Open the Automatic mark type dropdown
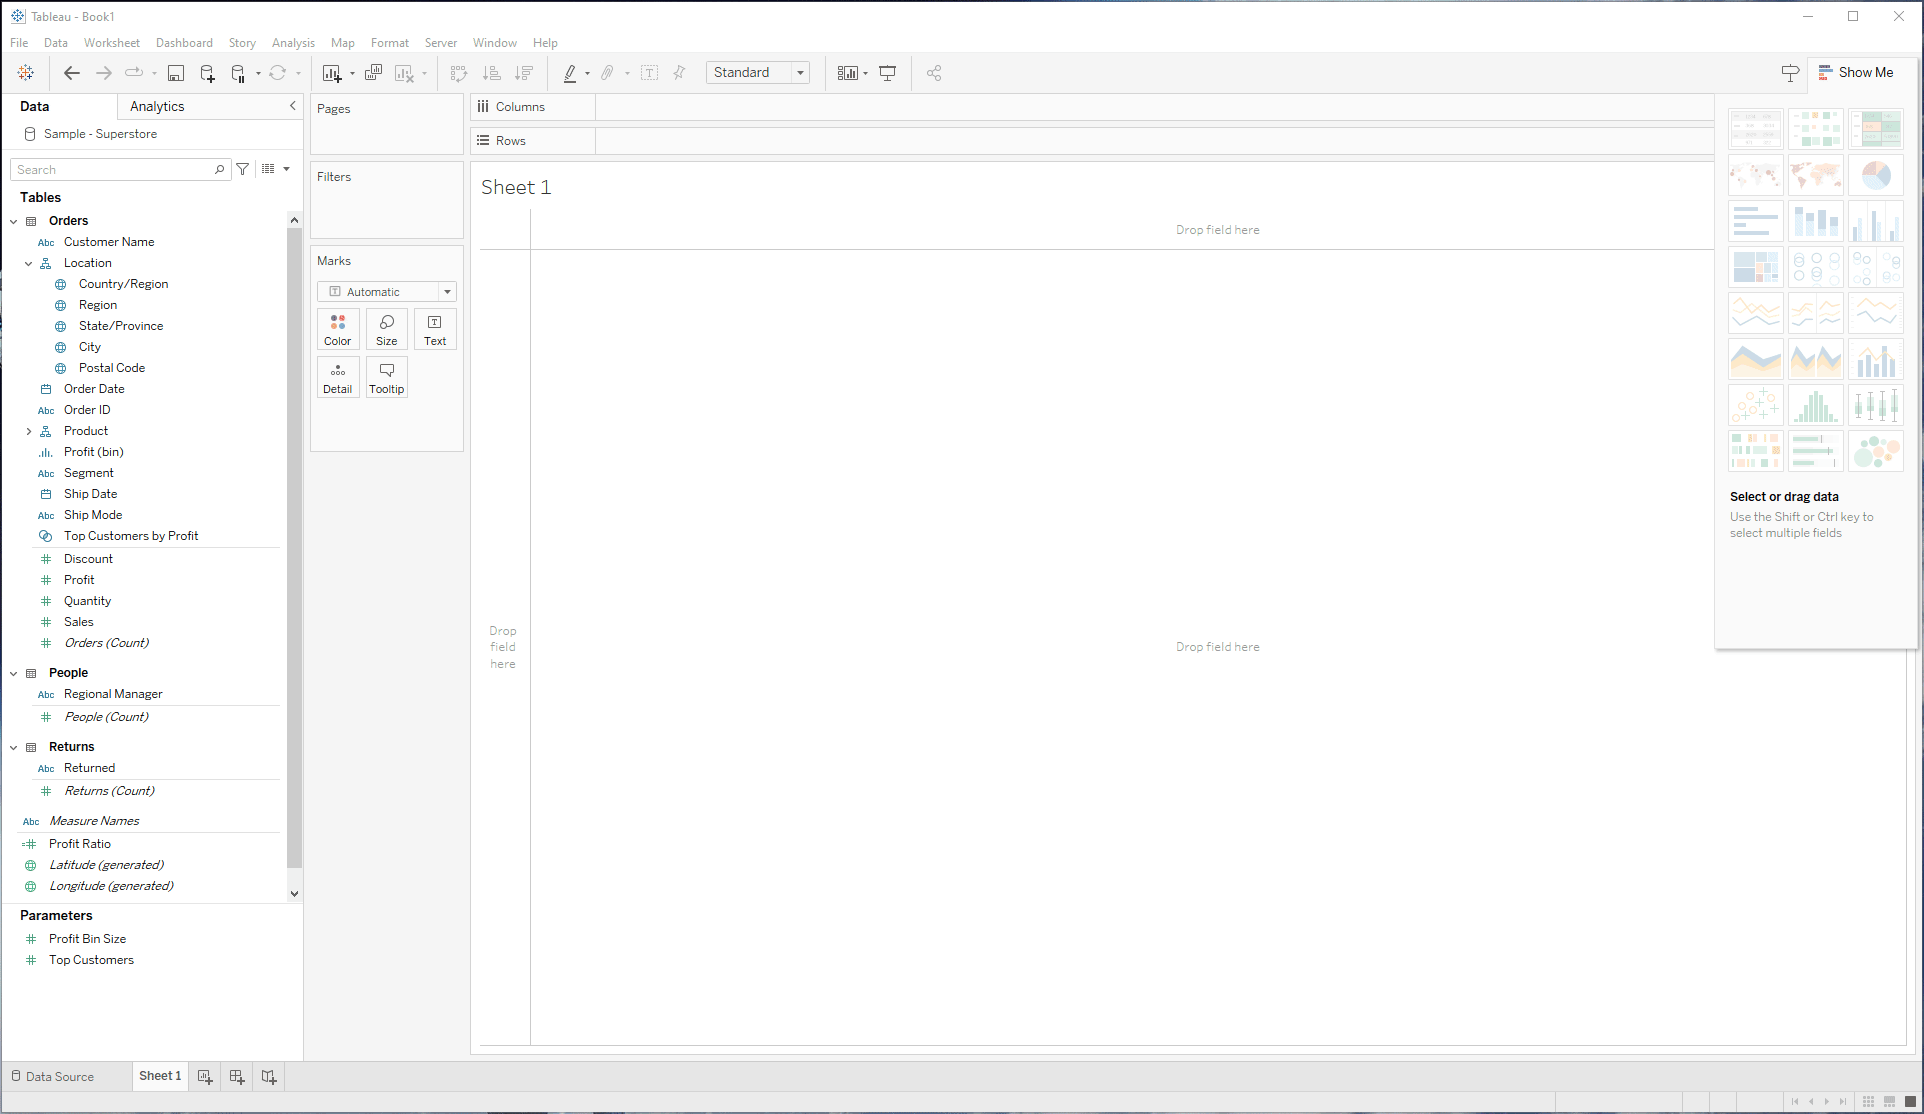 pyautogui.click(x=446, y=291)
